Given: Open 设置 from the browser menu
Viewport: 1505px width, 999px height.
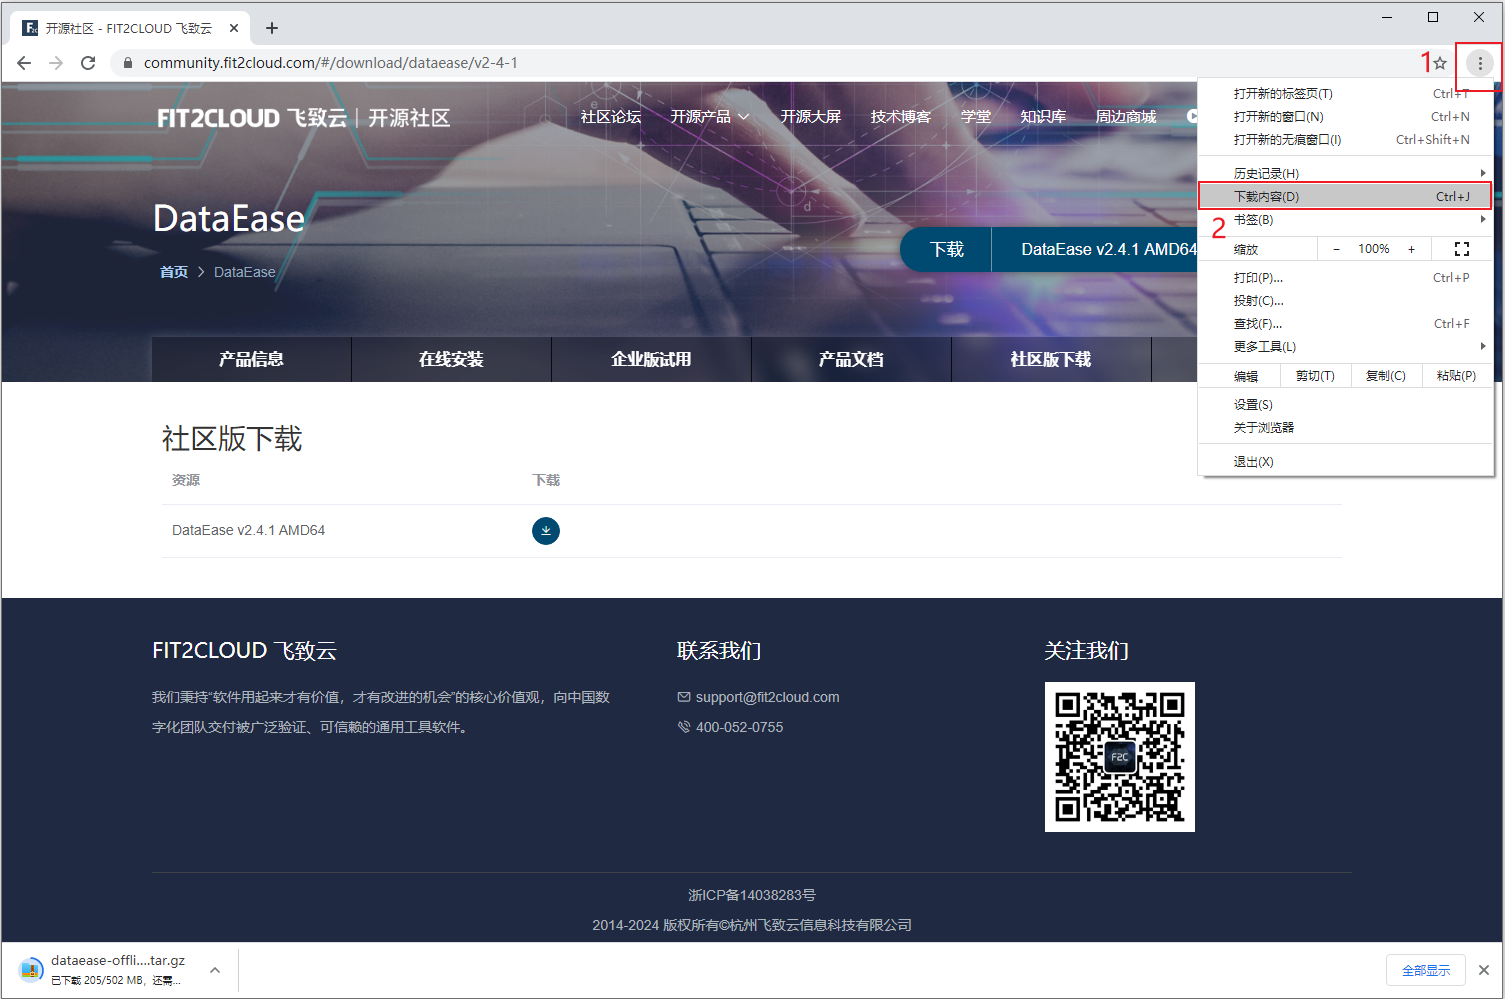Looking at the screenshot, I should pos(1253,405).
